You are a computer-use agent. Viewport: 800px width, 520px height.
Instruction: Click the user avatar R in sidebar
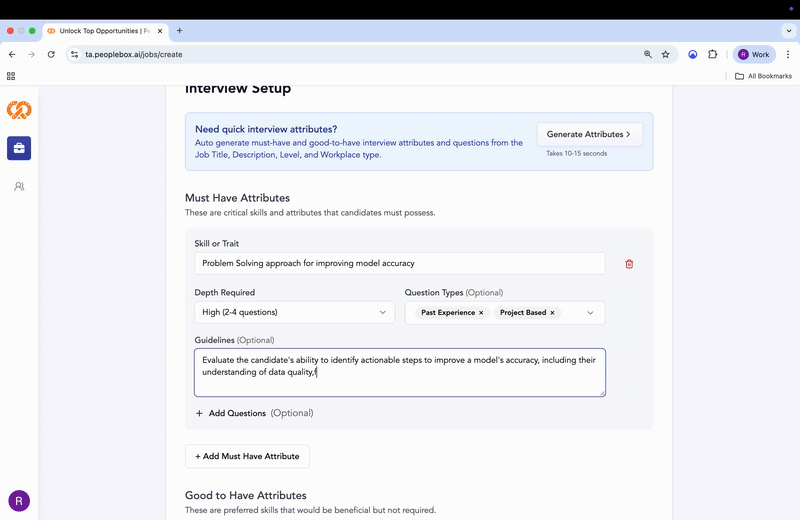pos(19,500)
